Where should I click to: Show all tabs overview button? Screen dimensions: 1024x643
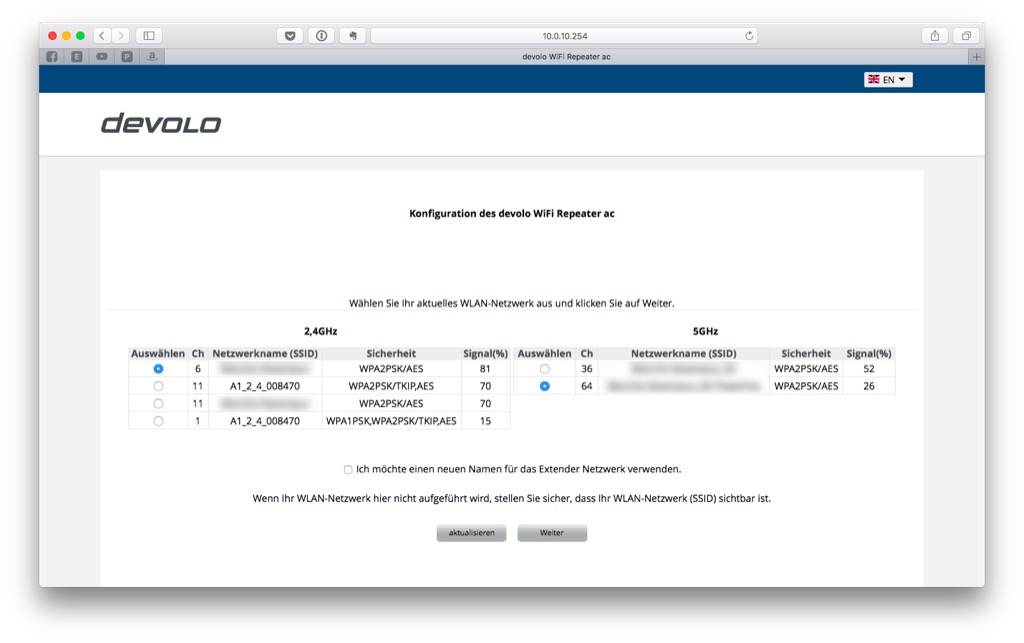tap(966, 36)
